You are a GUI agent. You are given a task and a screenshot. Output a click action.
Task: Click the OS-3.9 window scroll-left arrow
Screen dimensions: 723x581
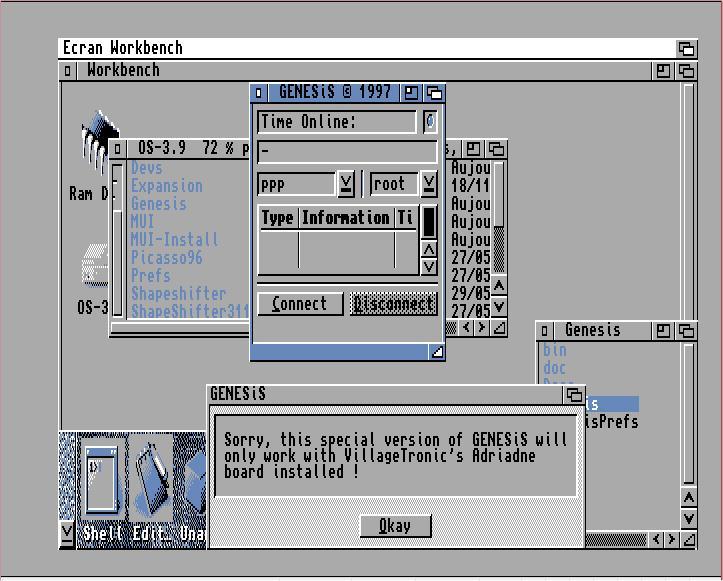pyautogui.click(x=467, y=328)
